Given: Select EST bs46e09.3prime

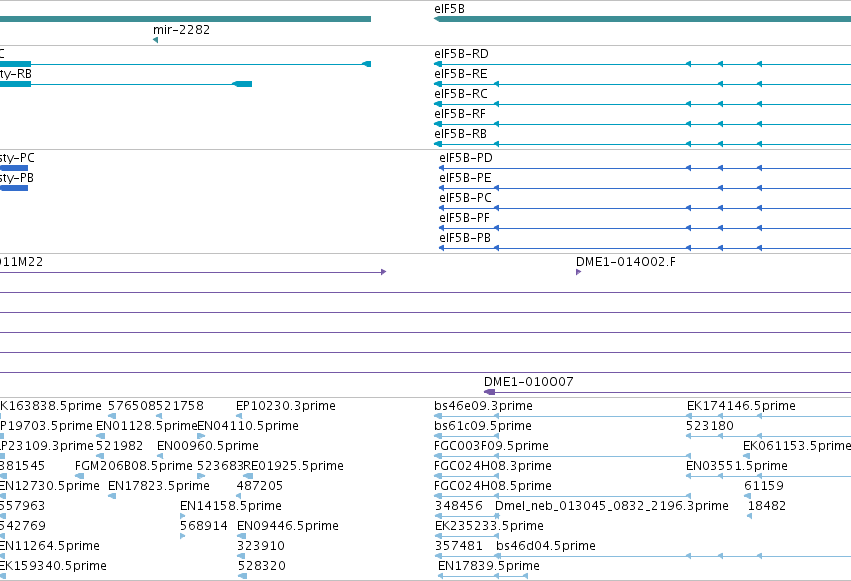Looking at the screenshot, I should (483, 406).
